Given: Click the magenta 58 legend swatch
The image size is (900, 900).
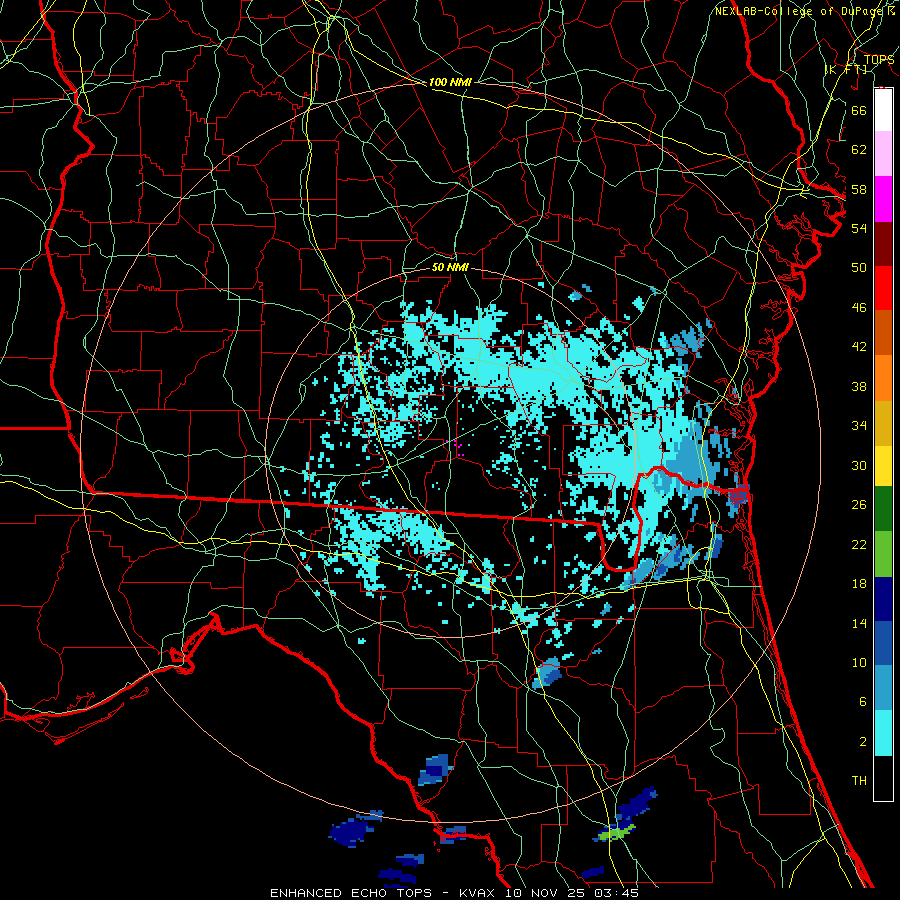Looking at the screenshot, I should [883, 199].
